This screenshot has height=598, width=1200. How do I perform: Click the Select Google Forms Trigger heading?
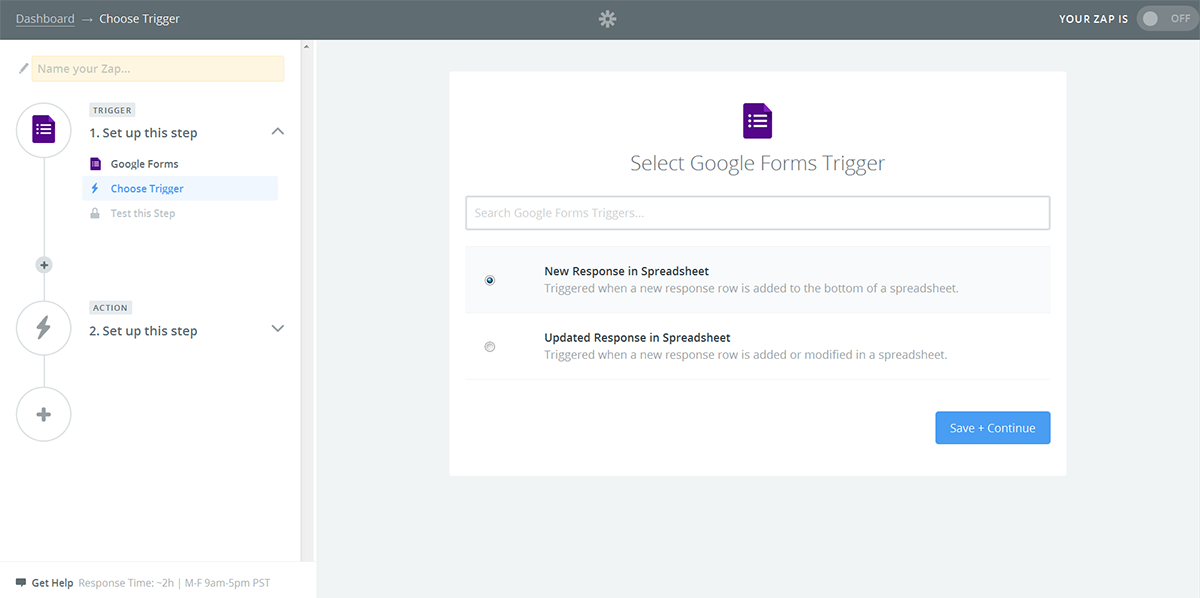click(x=757, y=163)
